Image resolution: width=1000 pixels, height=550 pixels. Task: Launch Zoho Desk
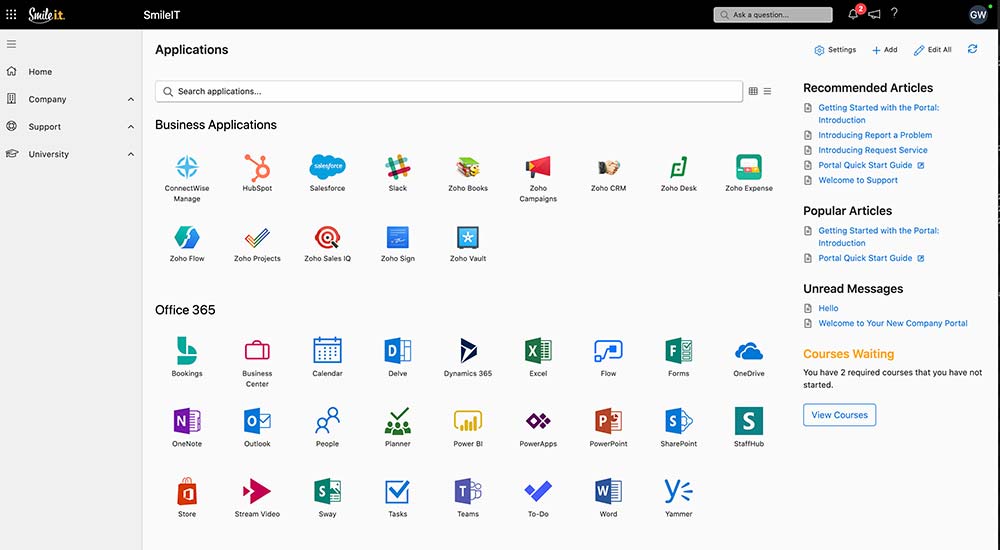tap(679, 168)
